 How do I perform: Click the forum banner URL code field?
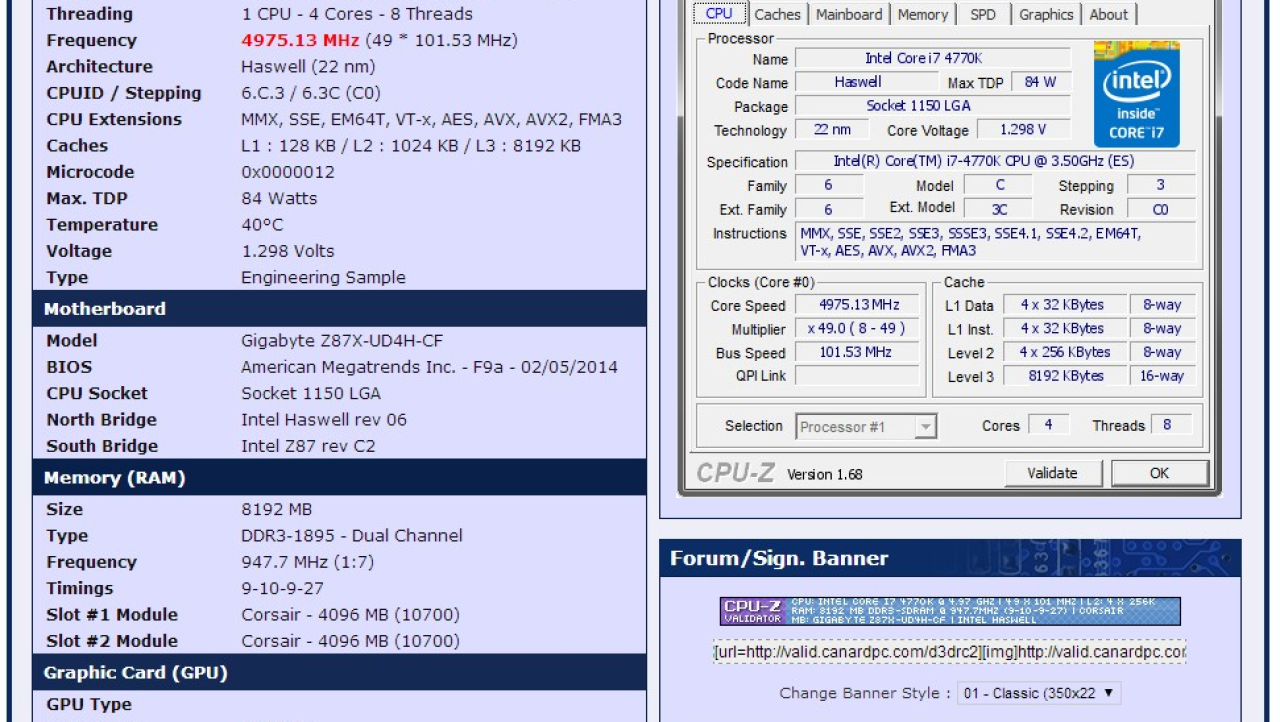[950, 652]
